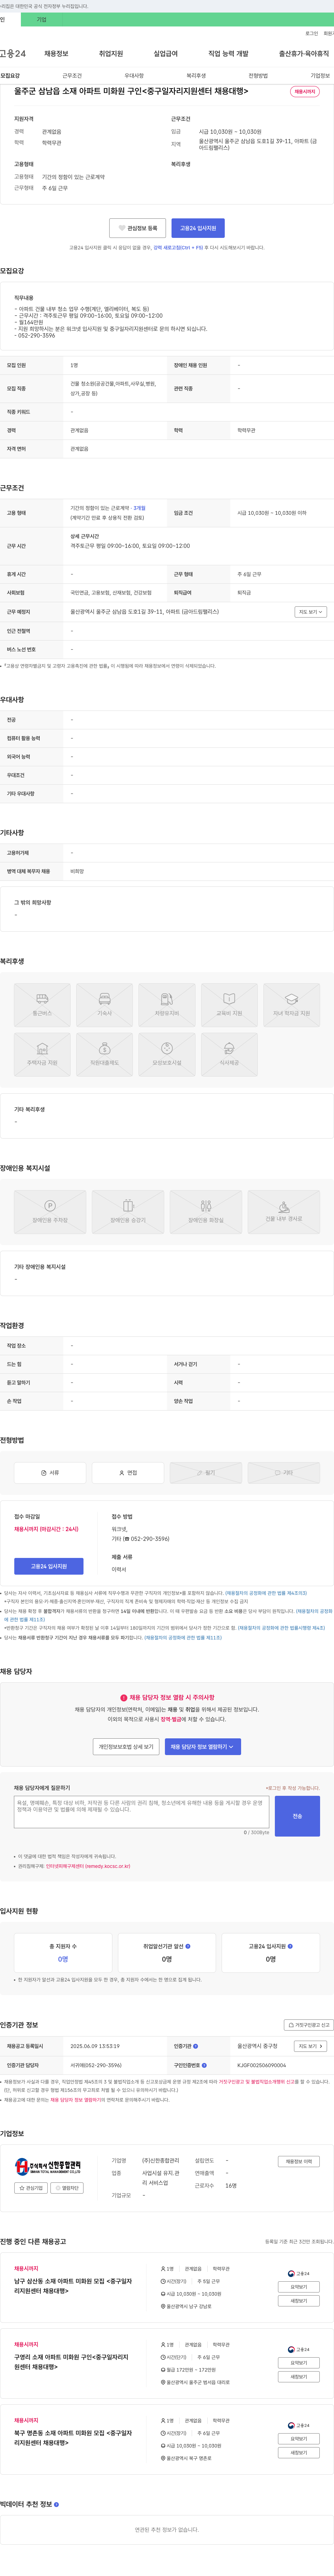334x2576 pixels.
Task: Select the 서류 screening method box
Action: point(50,1473)
